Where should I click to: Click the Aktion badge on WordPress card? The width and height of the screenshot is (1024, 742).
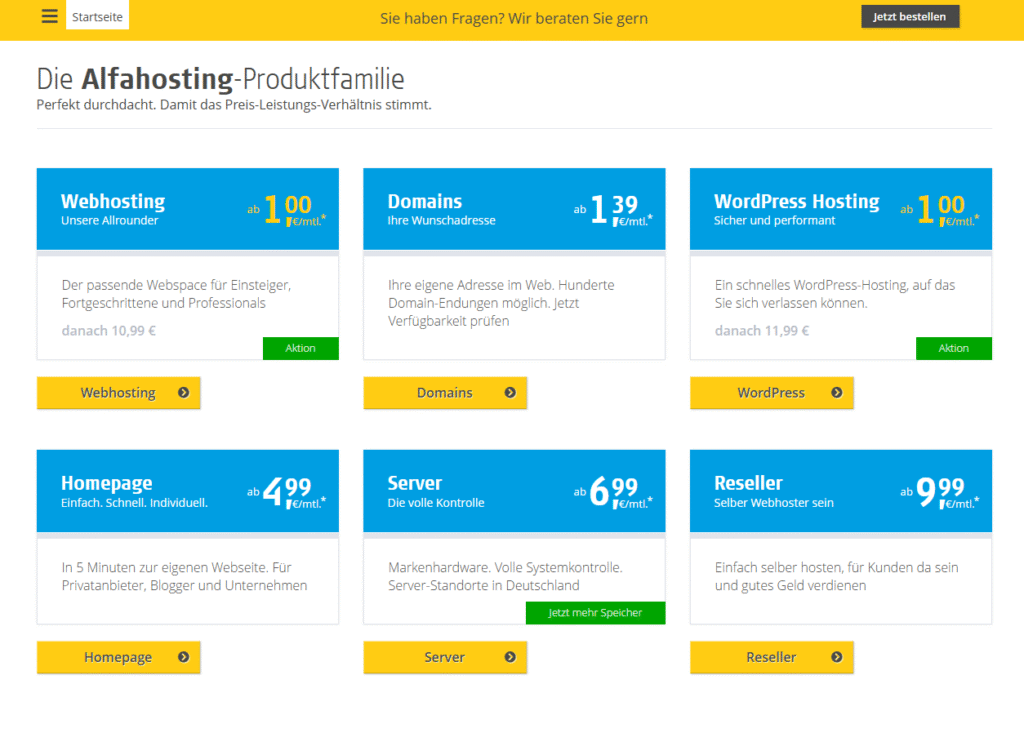click(953, 348)
